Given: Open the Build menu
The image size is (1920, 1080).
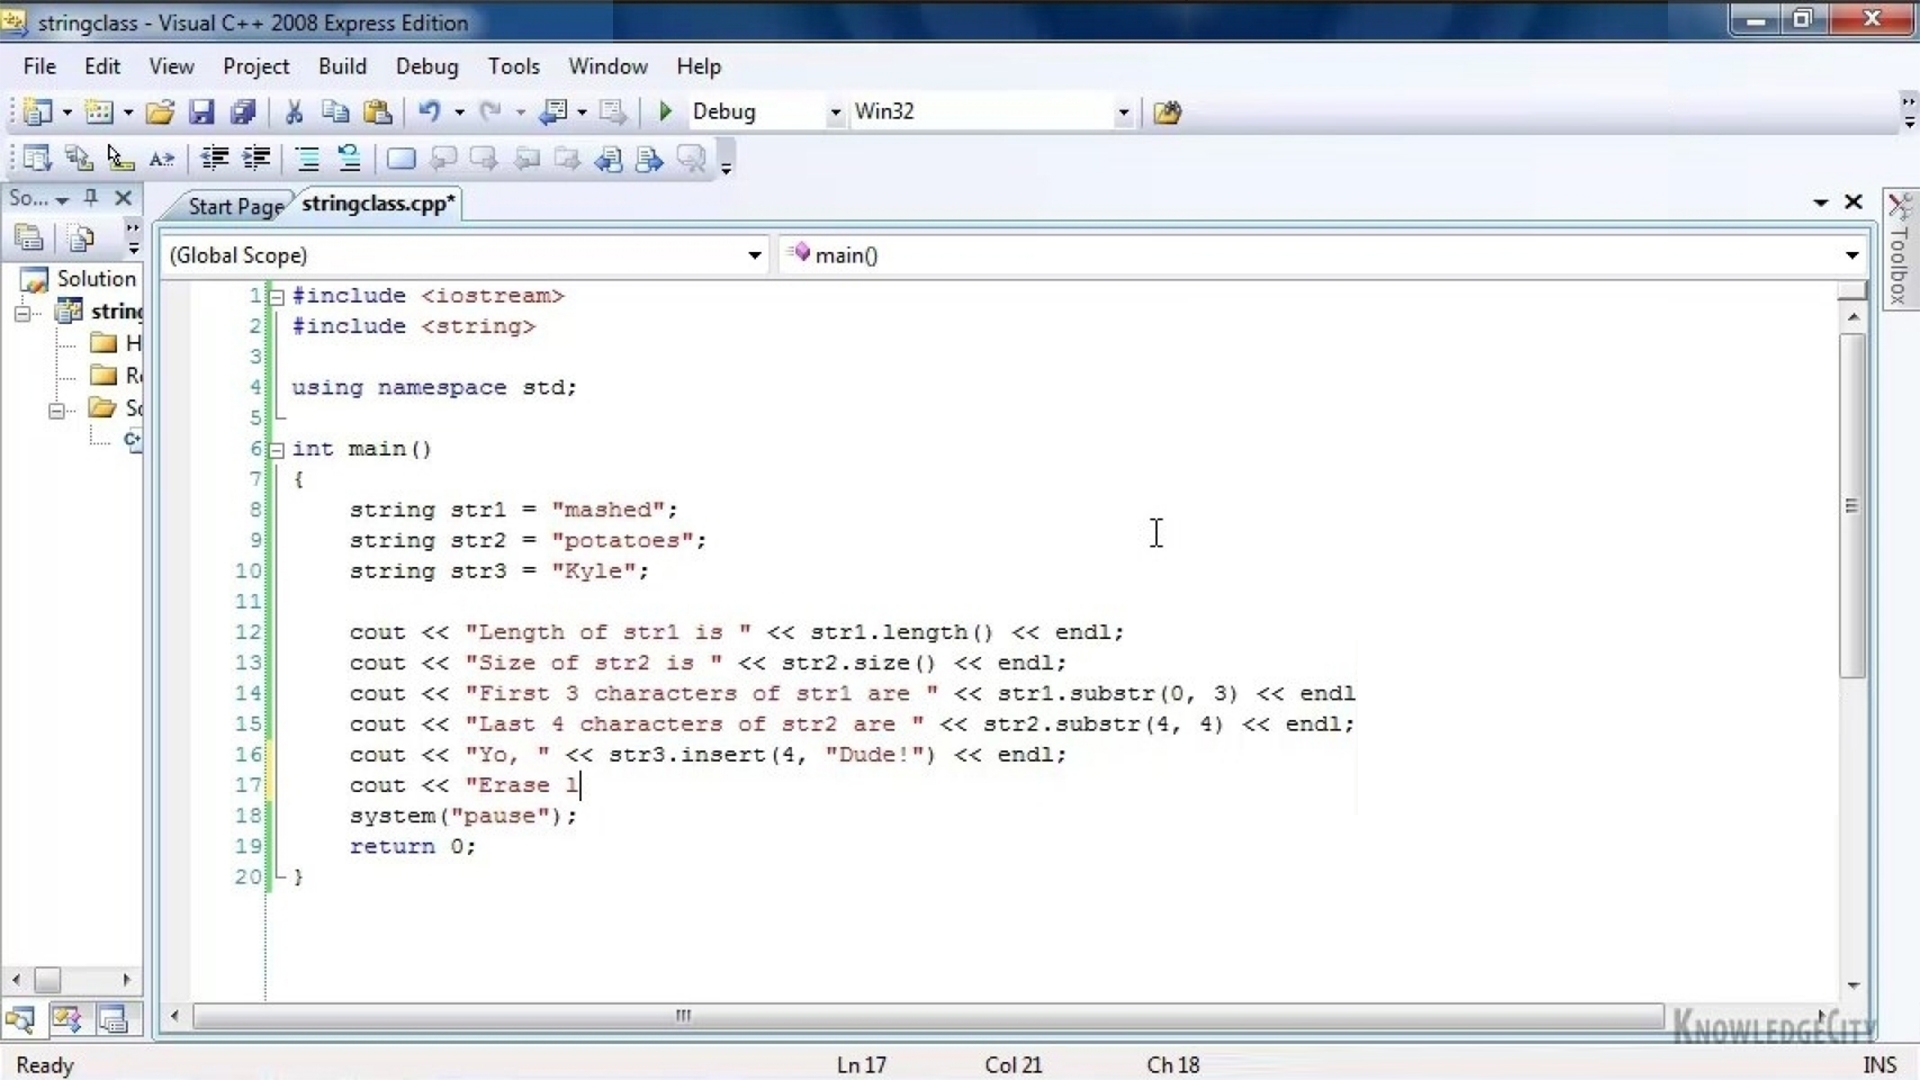Looking at the screenshot, I should click(342, 66).
